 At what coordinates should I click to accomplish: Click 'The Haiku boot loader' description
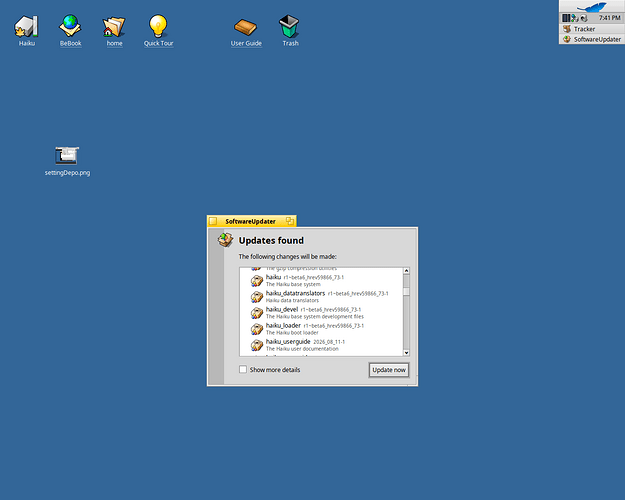click(x=292, y=333)
